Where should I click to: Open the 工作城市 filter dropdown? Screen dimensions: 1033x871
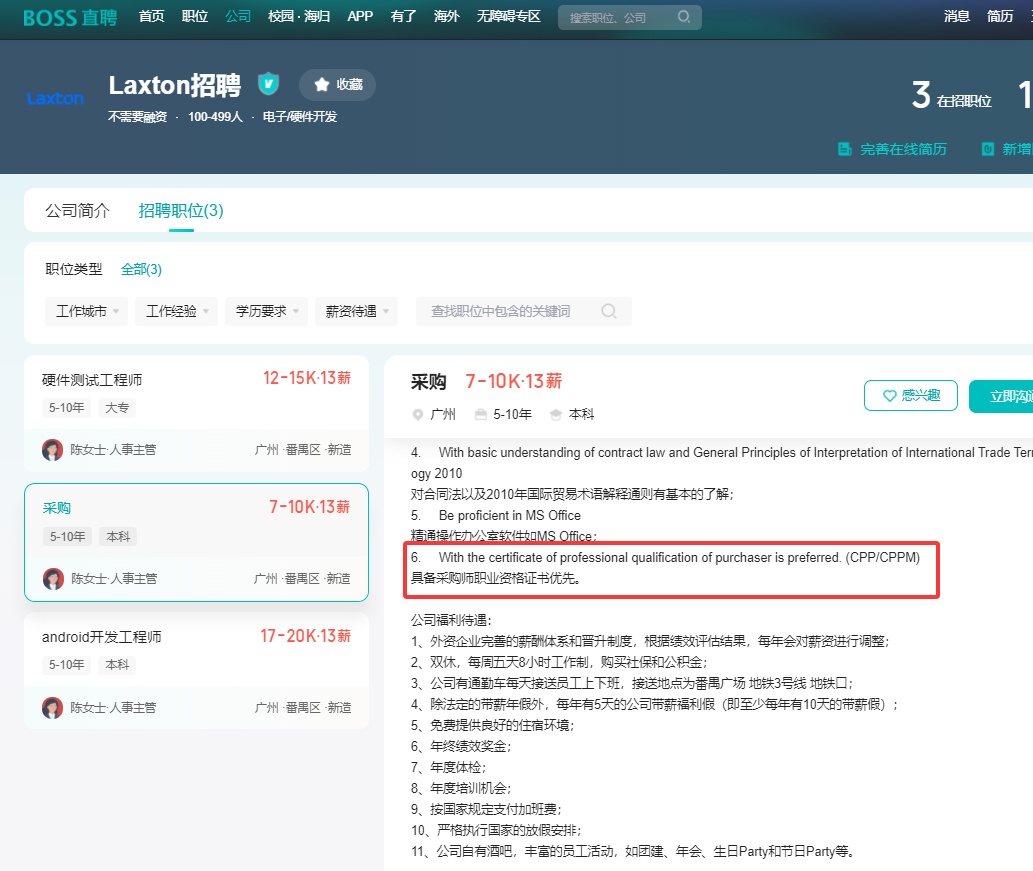[x=86, y=311]
